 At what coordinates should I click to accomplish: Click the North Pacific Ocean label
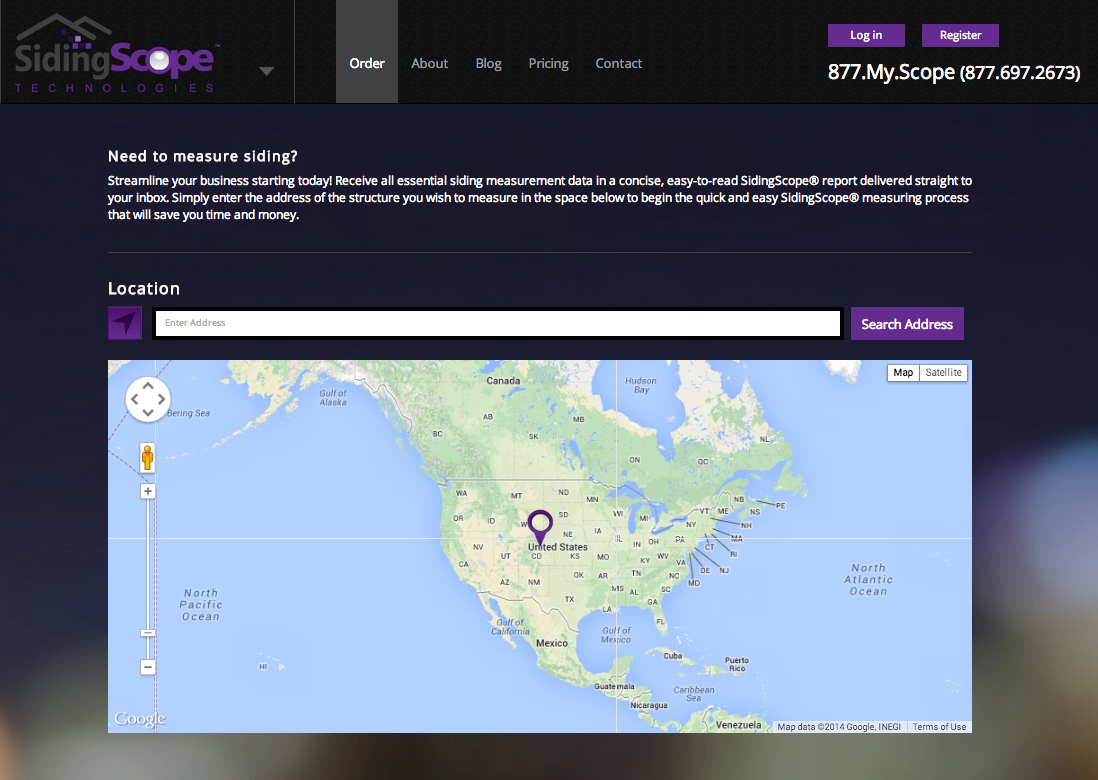tap(201, 605)
